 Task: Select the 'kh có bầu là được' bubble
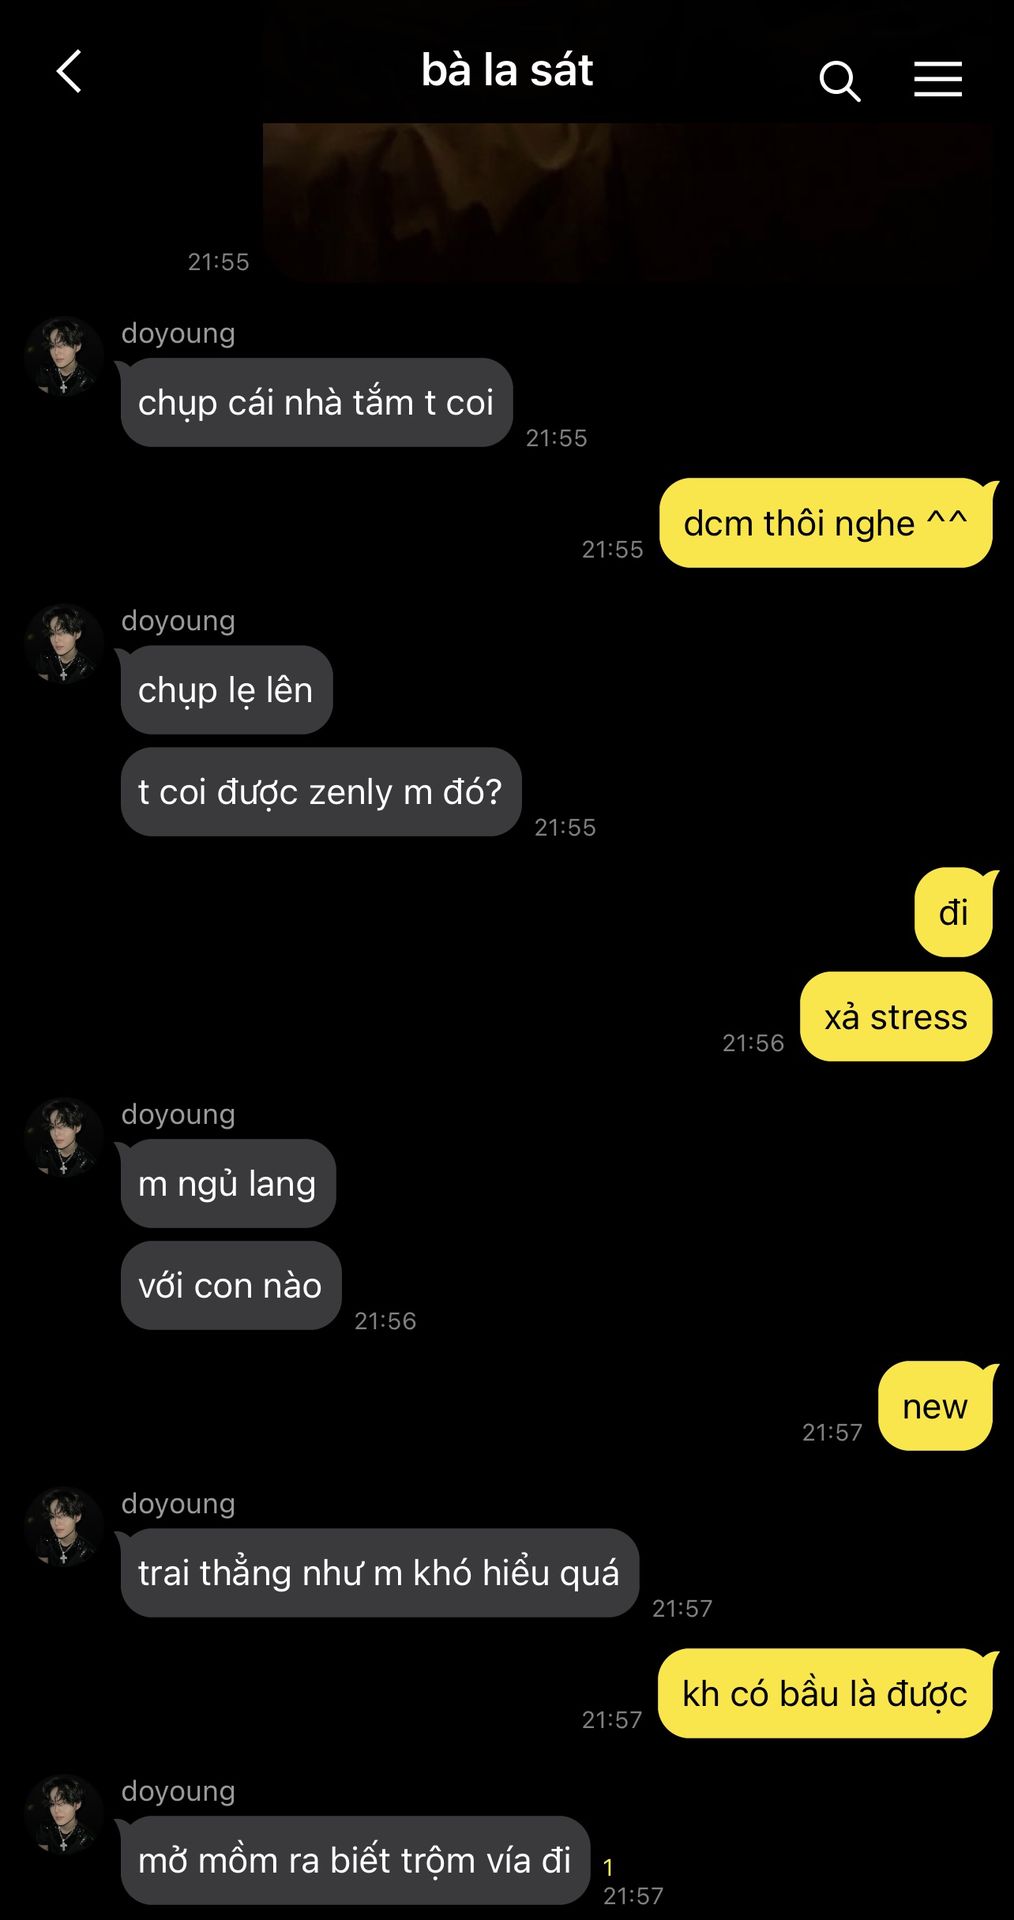pos(825,1693)
